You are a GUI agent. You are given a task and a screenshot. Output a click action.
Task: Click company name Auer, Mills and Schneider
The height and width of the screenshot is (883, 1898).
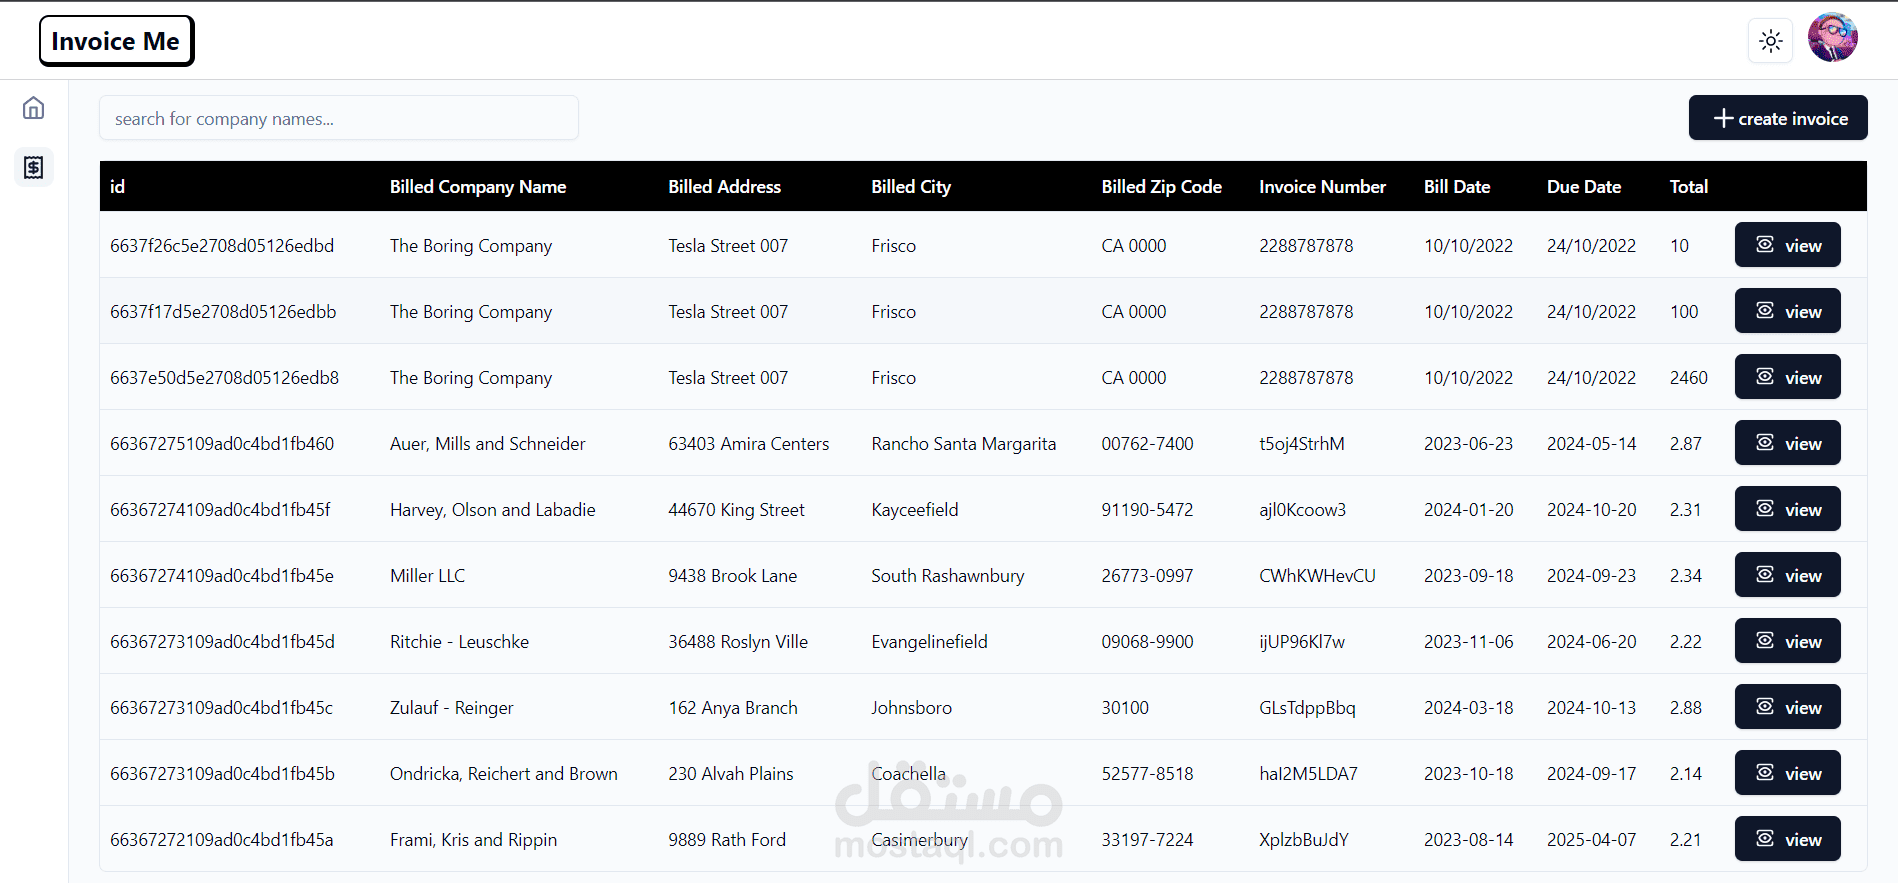click(488, 444)
